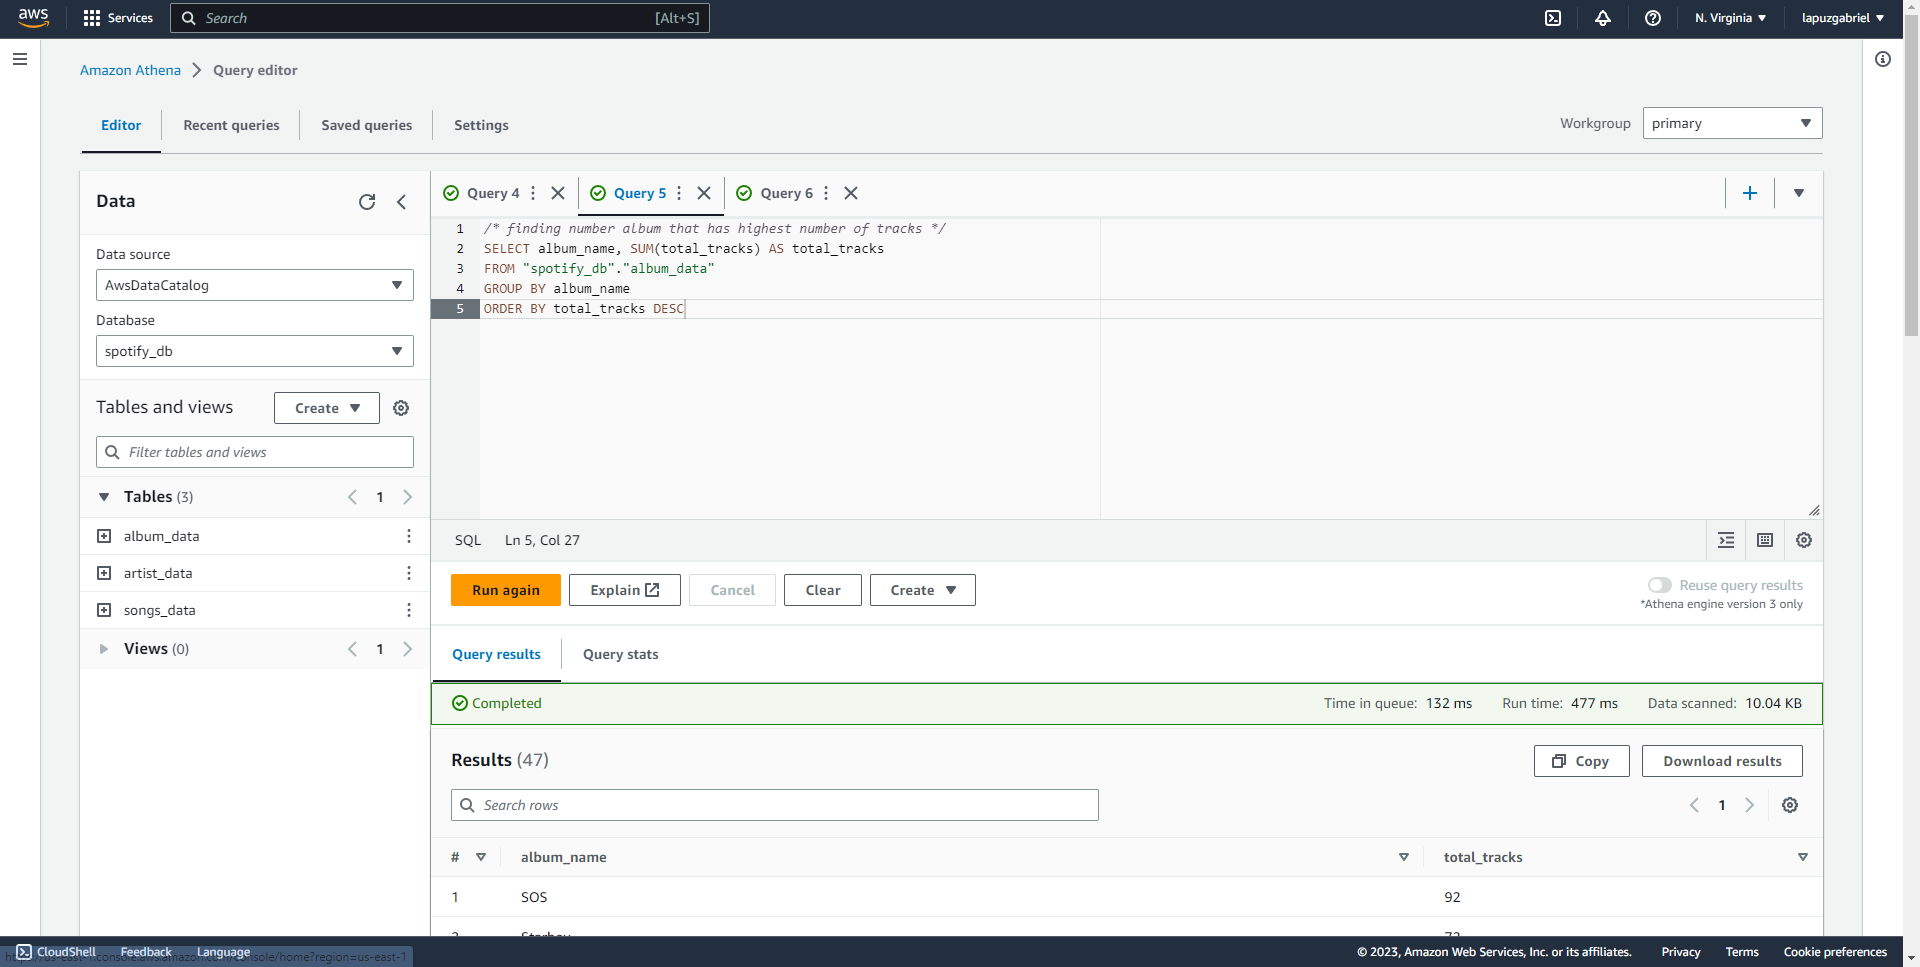
Task: Sort by total_tracks column
Action: (1803, 857)
